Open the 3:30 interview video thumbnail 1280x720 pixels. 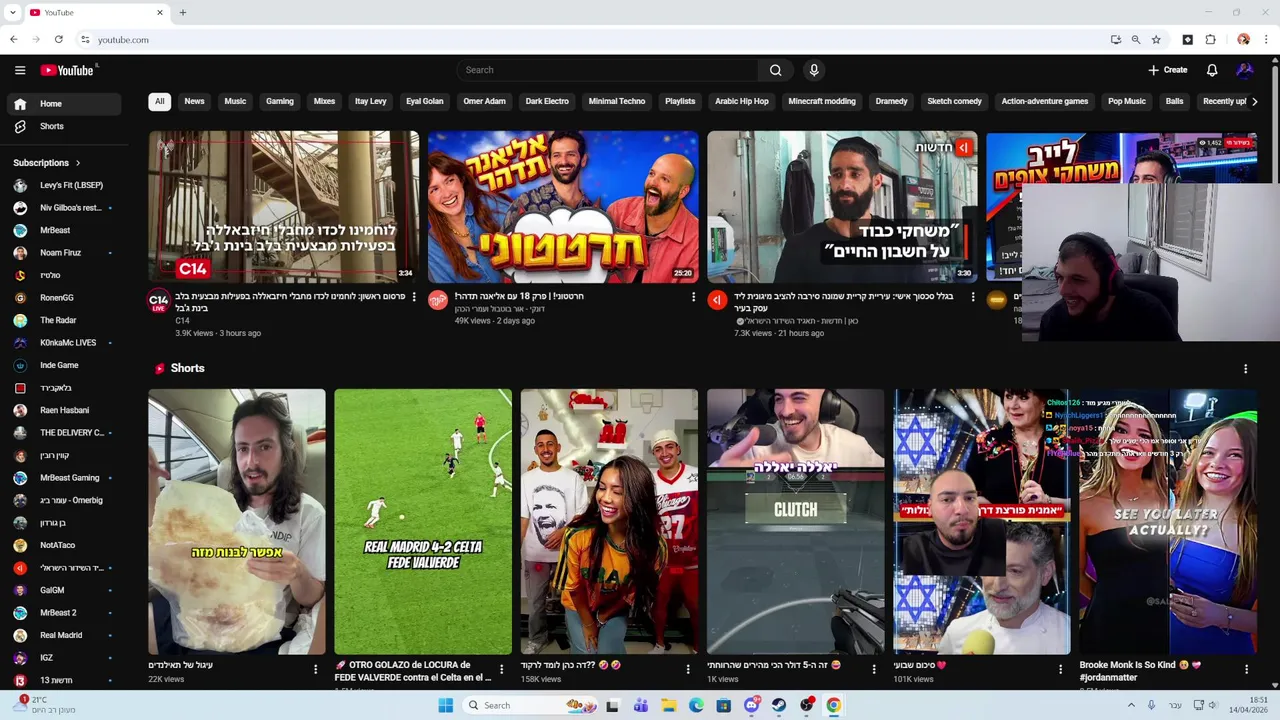coord(842,206)
